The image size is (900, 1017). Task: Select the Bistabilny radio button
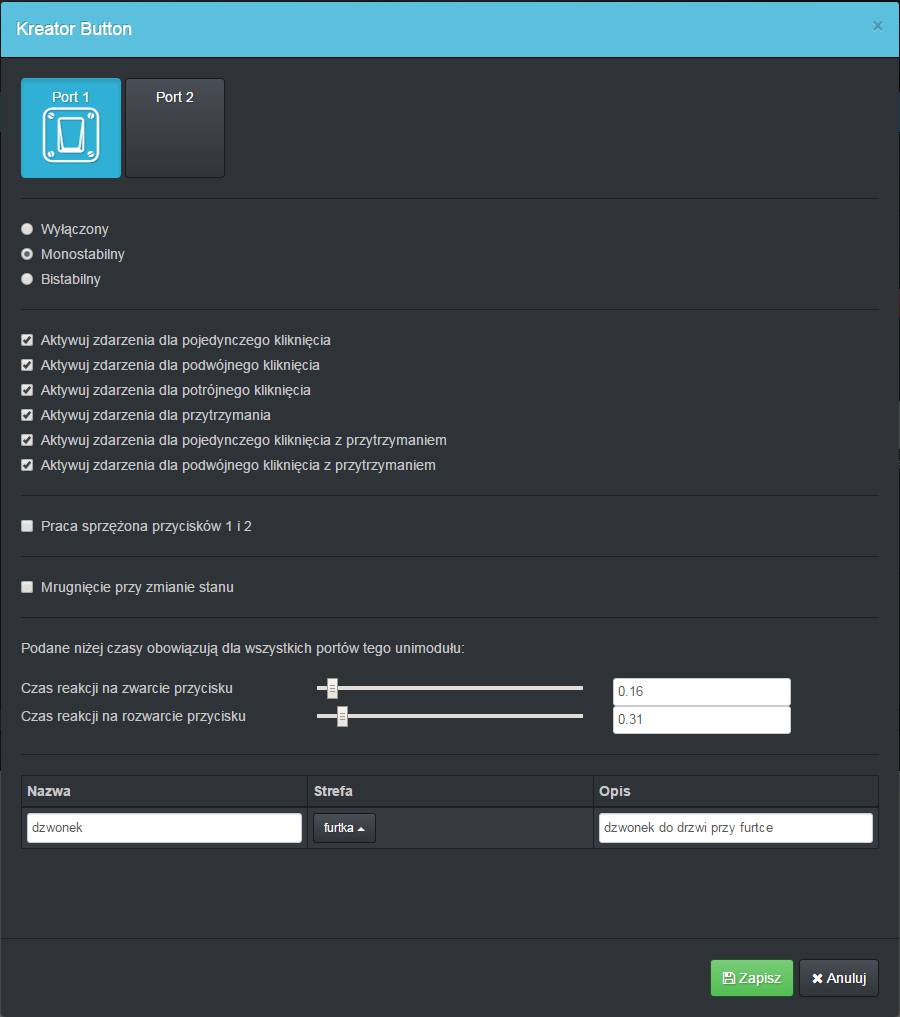[27, 279]
